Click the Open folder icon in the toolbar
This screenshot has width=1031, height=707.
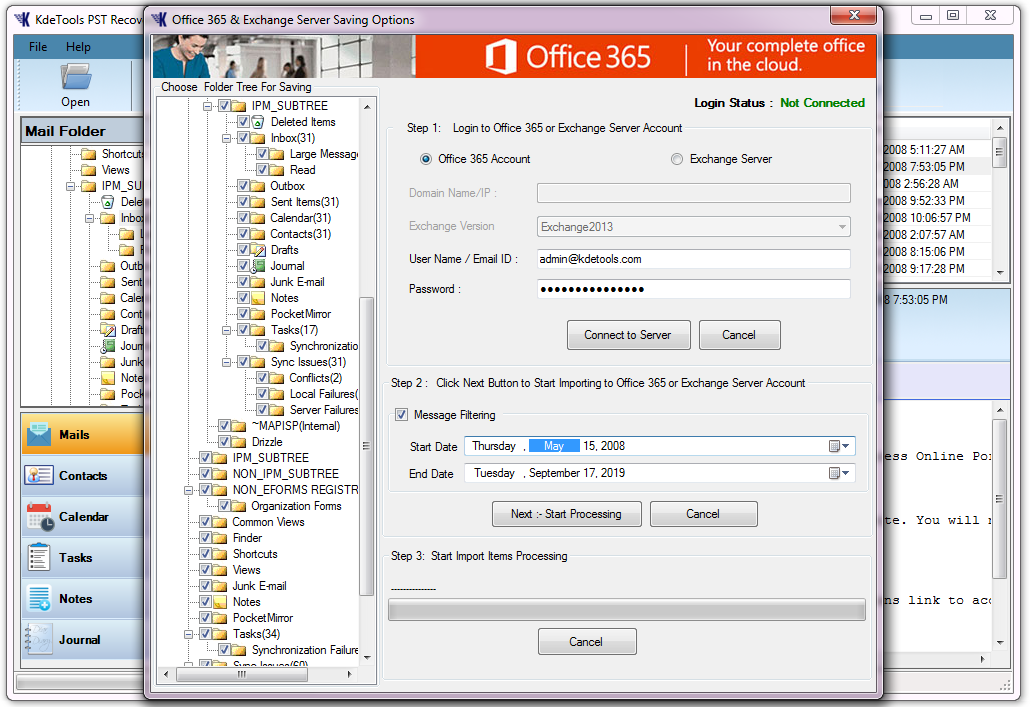[x=76, y=77]
